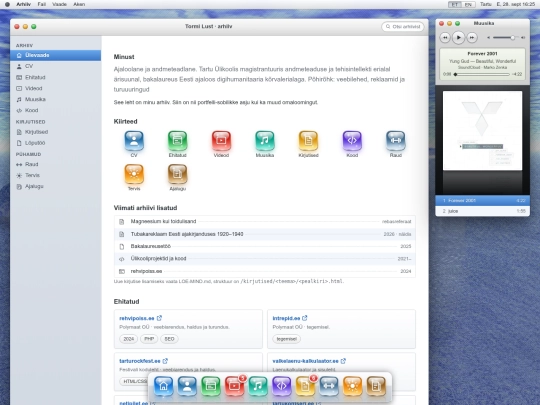The height and width of the screenshot is (405, 540).
Task: Skip to previous track in Muusika player
Action: click(x=445, y=37)
